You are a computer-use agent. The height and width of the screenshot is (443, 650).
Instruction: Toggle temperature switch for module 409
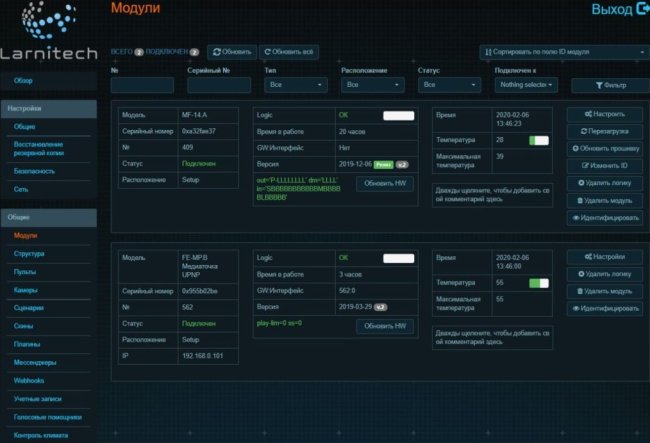[x=539, y=141]
